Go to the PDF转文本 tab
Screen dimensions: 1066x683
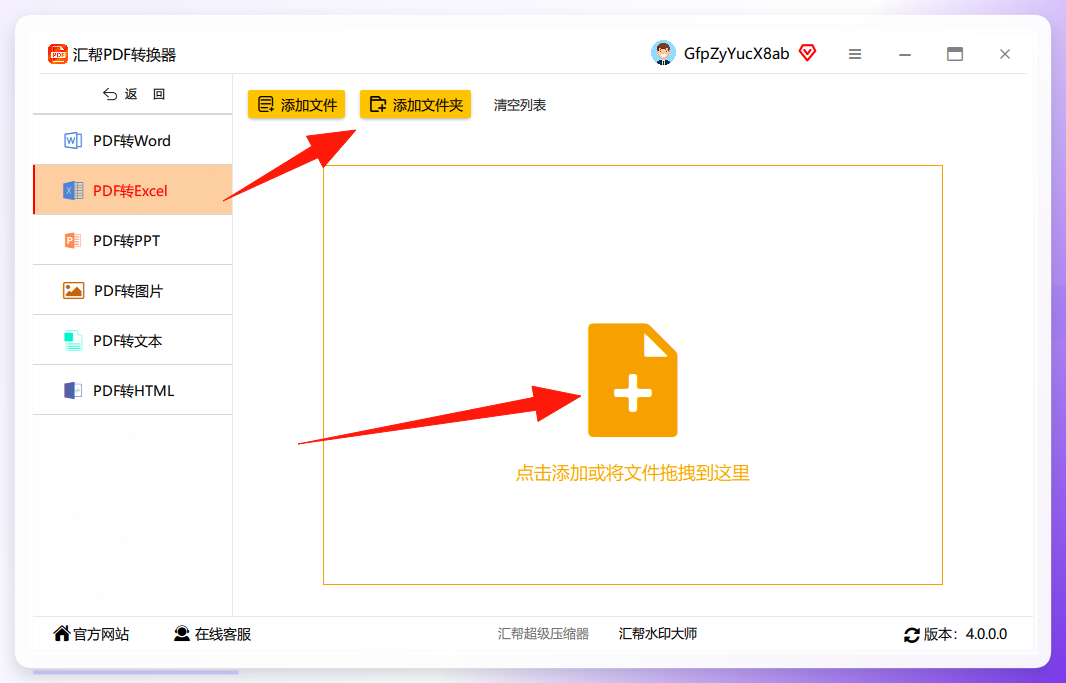133,340
